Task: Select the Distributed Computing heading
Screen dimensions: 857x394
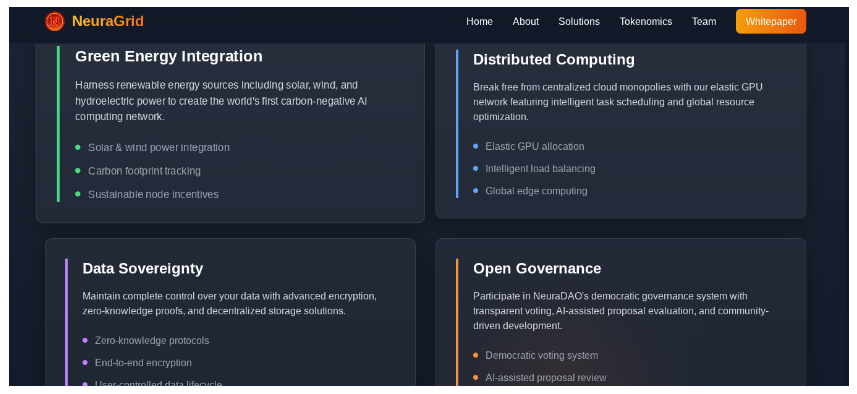Action: click(x=554, y=60)
